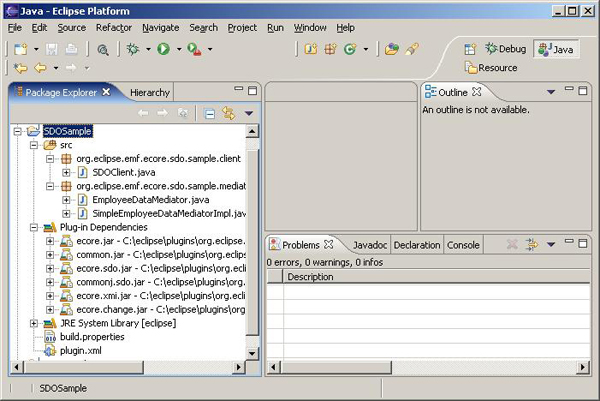Close the Package Explorer tab
Viewport: 600px width, 401px height.
pyautogui.click(x=106, y=92)
